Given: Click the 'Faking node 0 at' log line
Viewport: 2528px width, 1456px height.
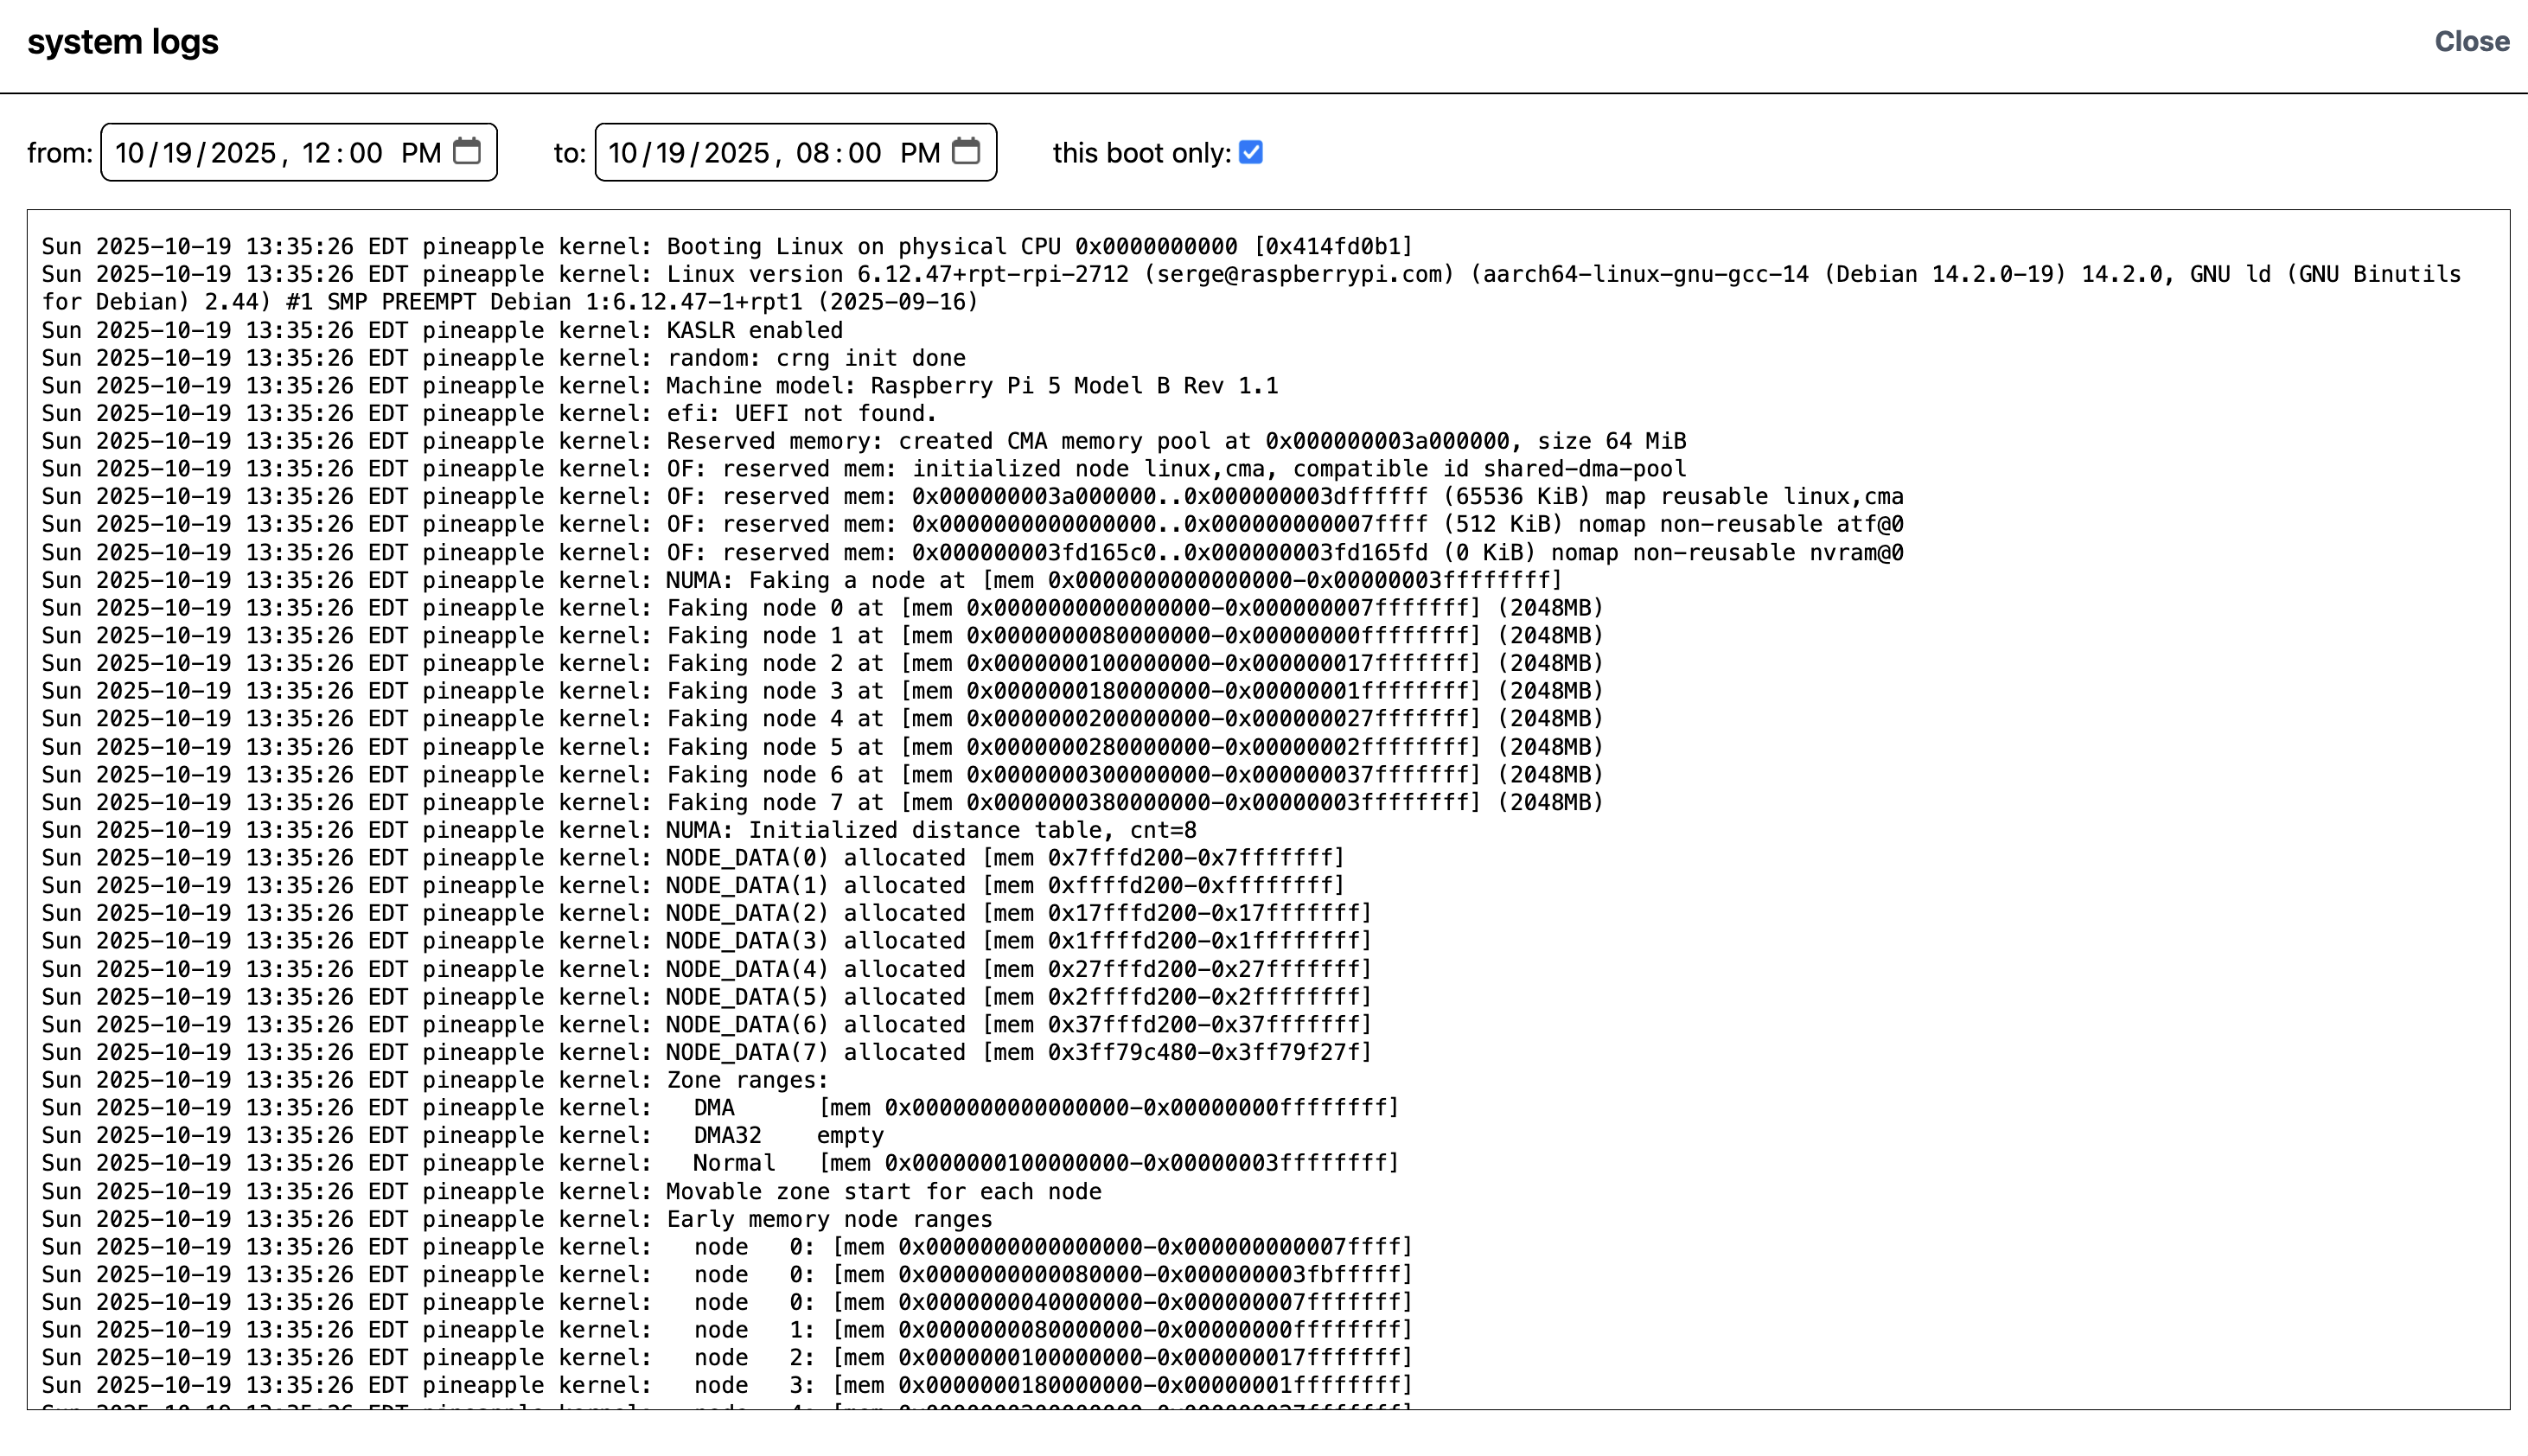Looking at the screenshot, I should coord(822,608).
